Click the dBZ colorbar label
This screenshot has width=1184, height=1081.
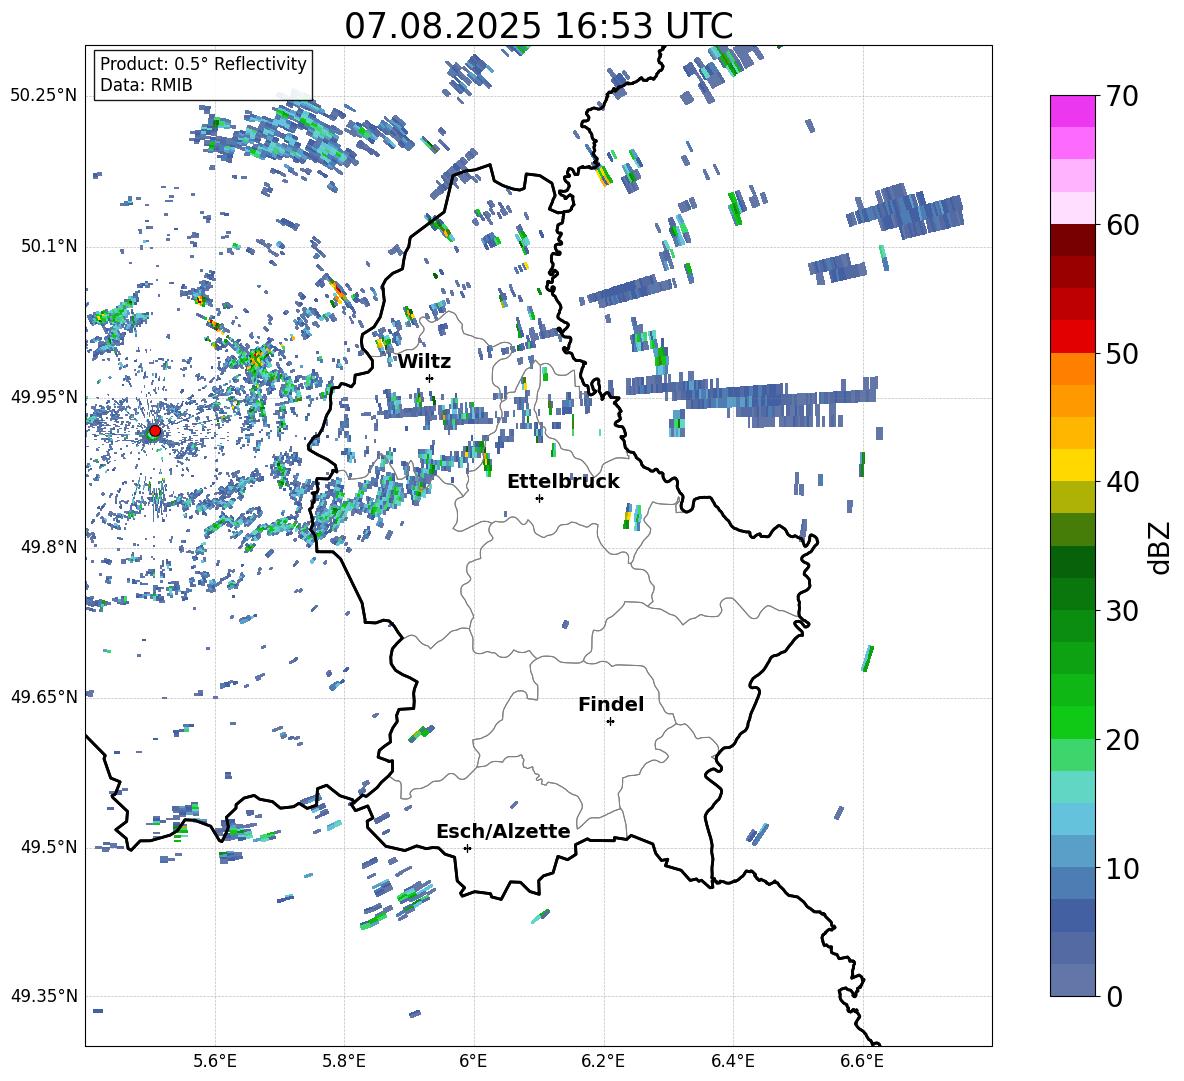[1159, 547]
